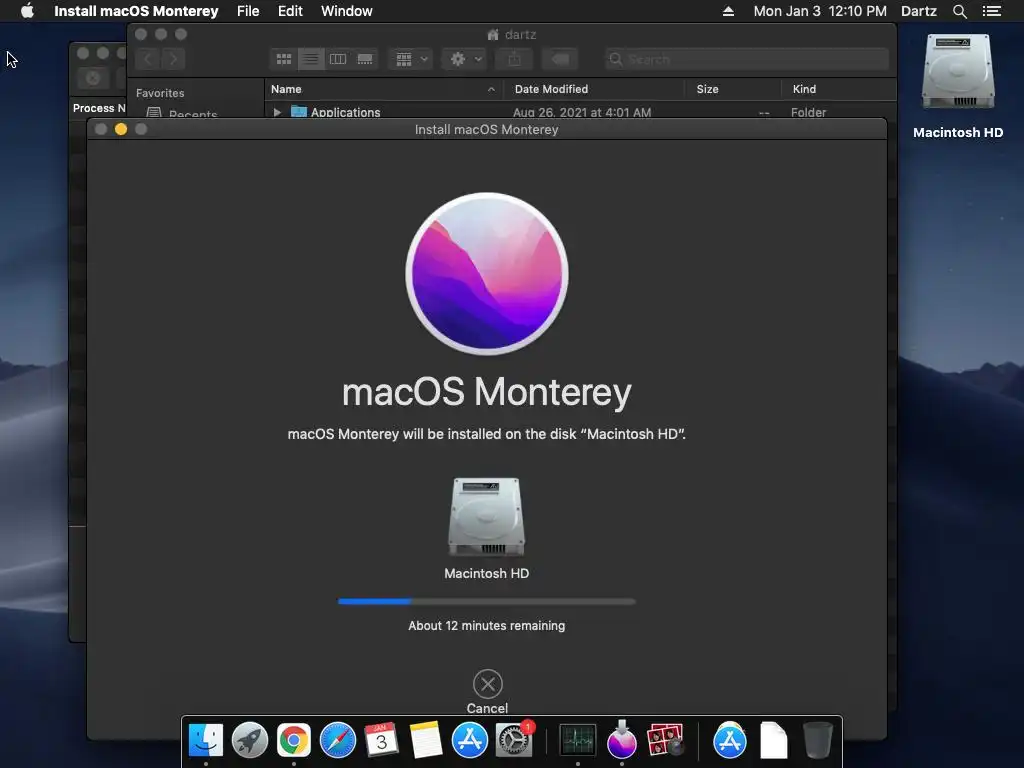Switch Finder to gallery view

[364, 59]
